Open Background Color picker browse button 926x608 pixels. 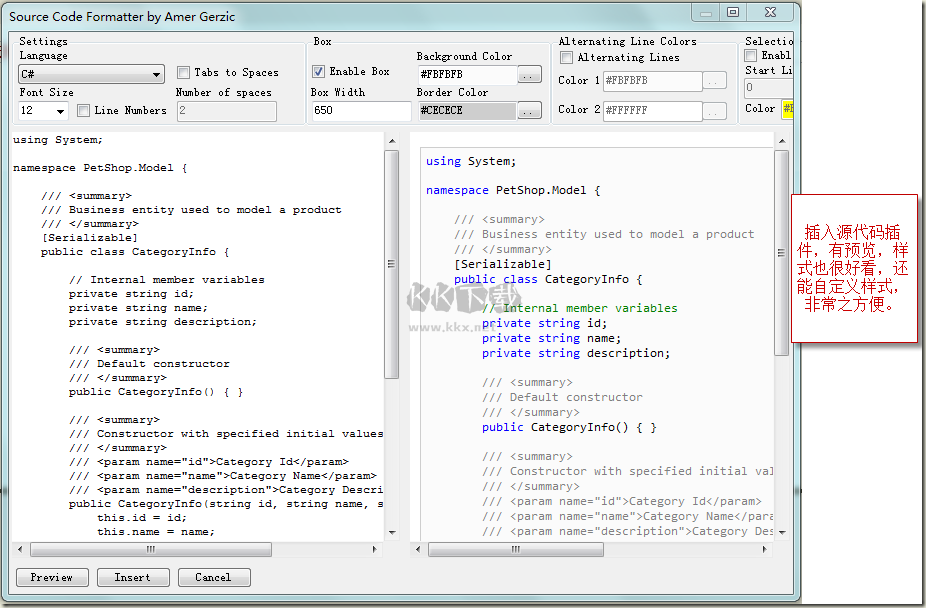coord(530,75)
